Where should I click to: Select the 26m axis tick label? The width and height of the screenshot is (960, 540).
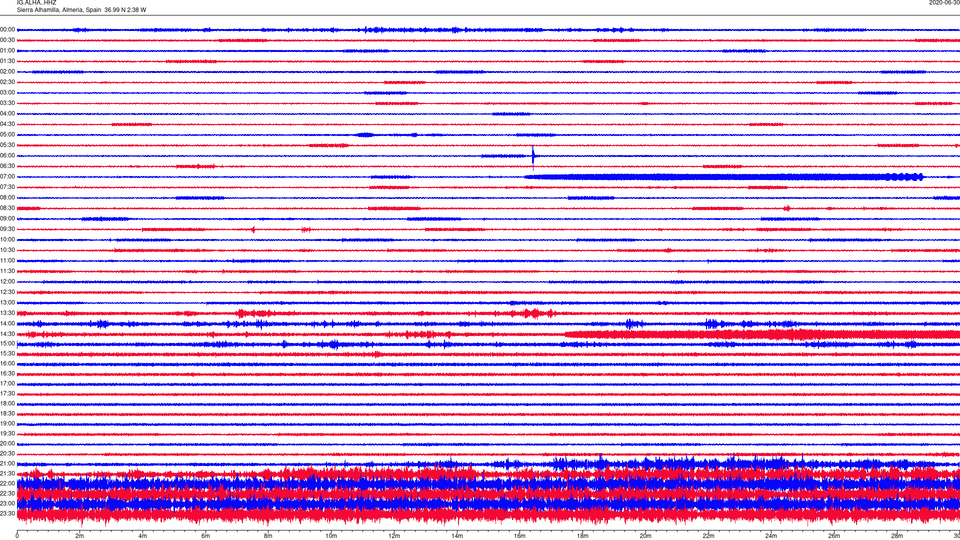coord(833,536)
